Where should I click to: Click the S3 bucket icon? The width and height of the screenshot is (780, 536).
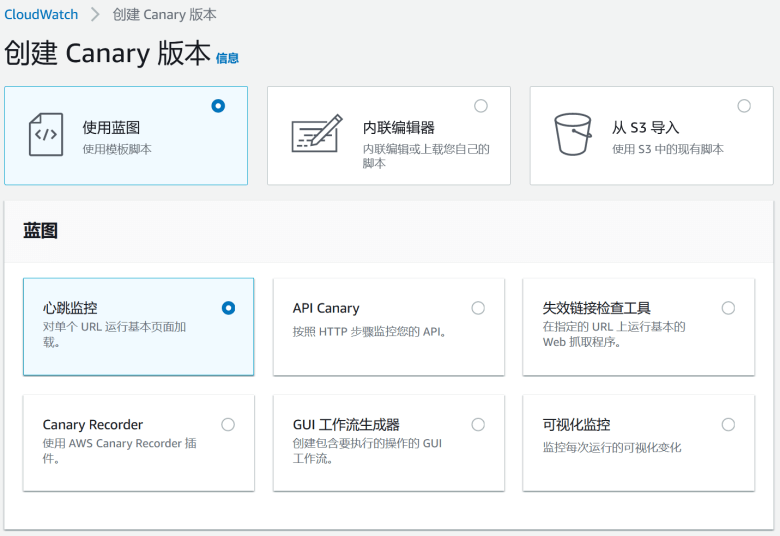573,134
